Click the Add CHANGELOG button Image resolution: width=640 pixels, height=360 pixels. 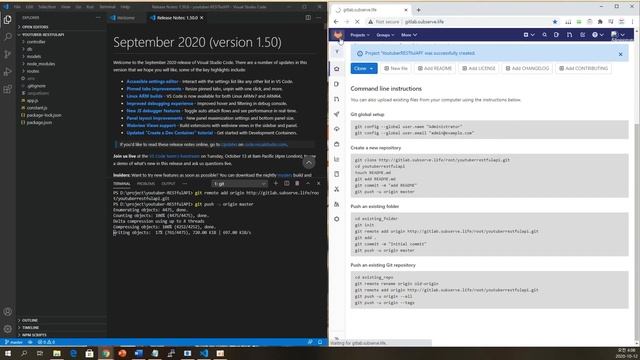(x=527, y=69)
